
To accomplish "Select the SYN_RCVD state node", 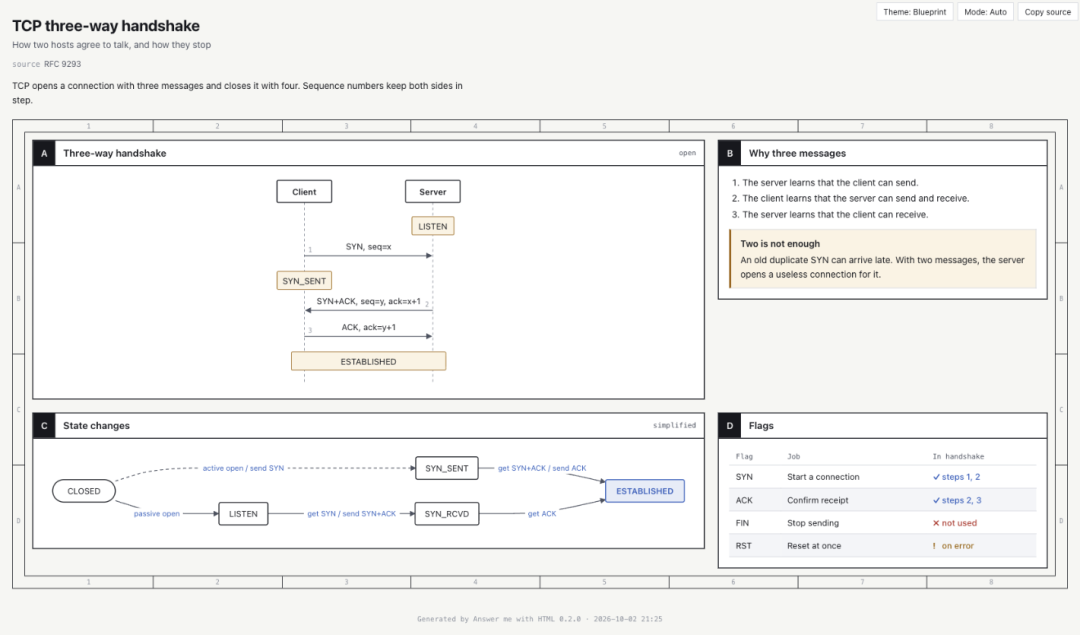I will coord(446,514).
